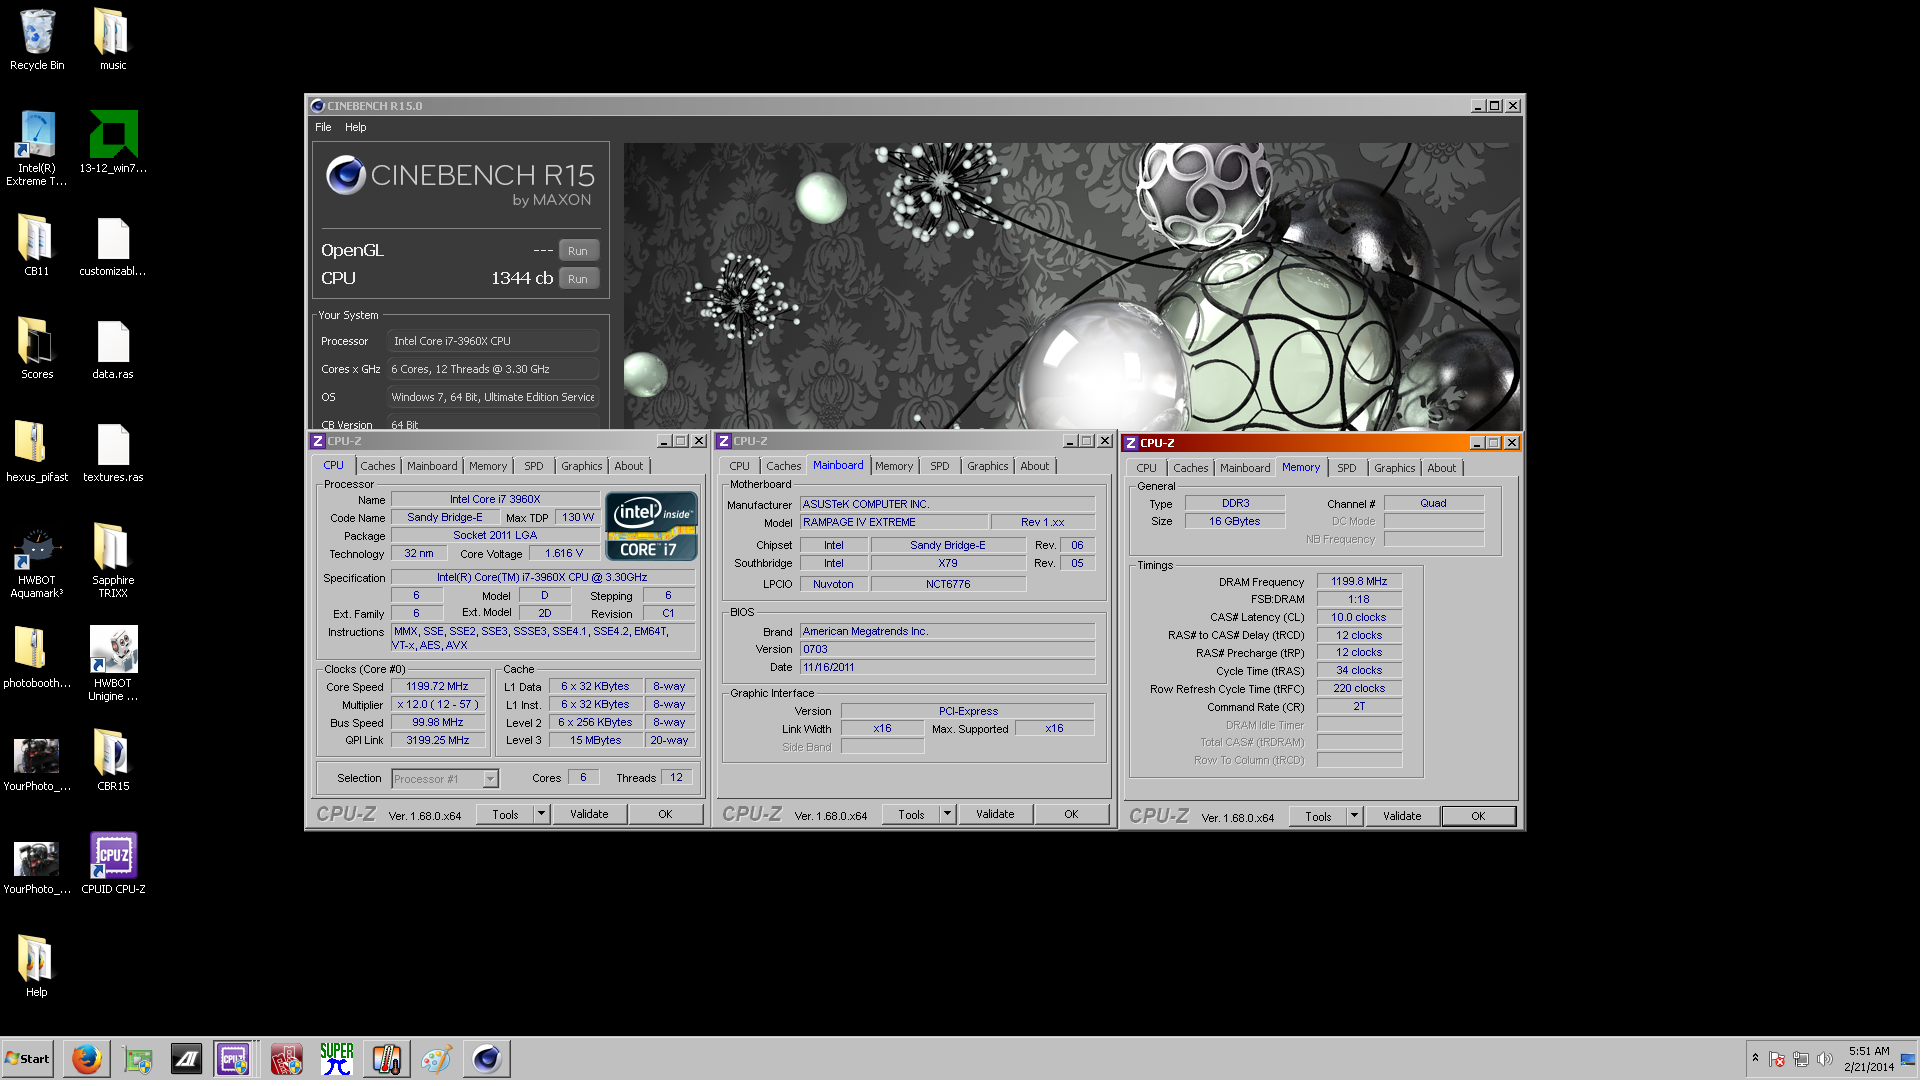Open hexus_pifast archive icon
This screenshot has height=1086, width=1922.
pyautogui.click(x=37, y=451)
